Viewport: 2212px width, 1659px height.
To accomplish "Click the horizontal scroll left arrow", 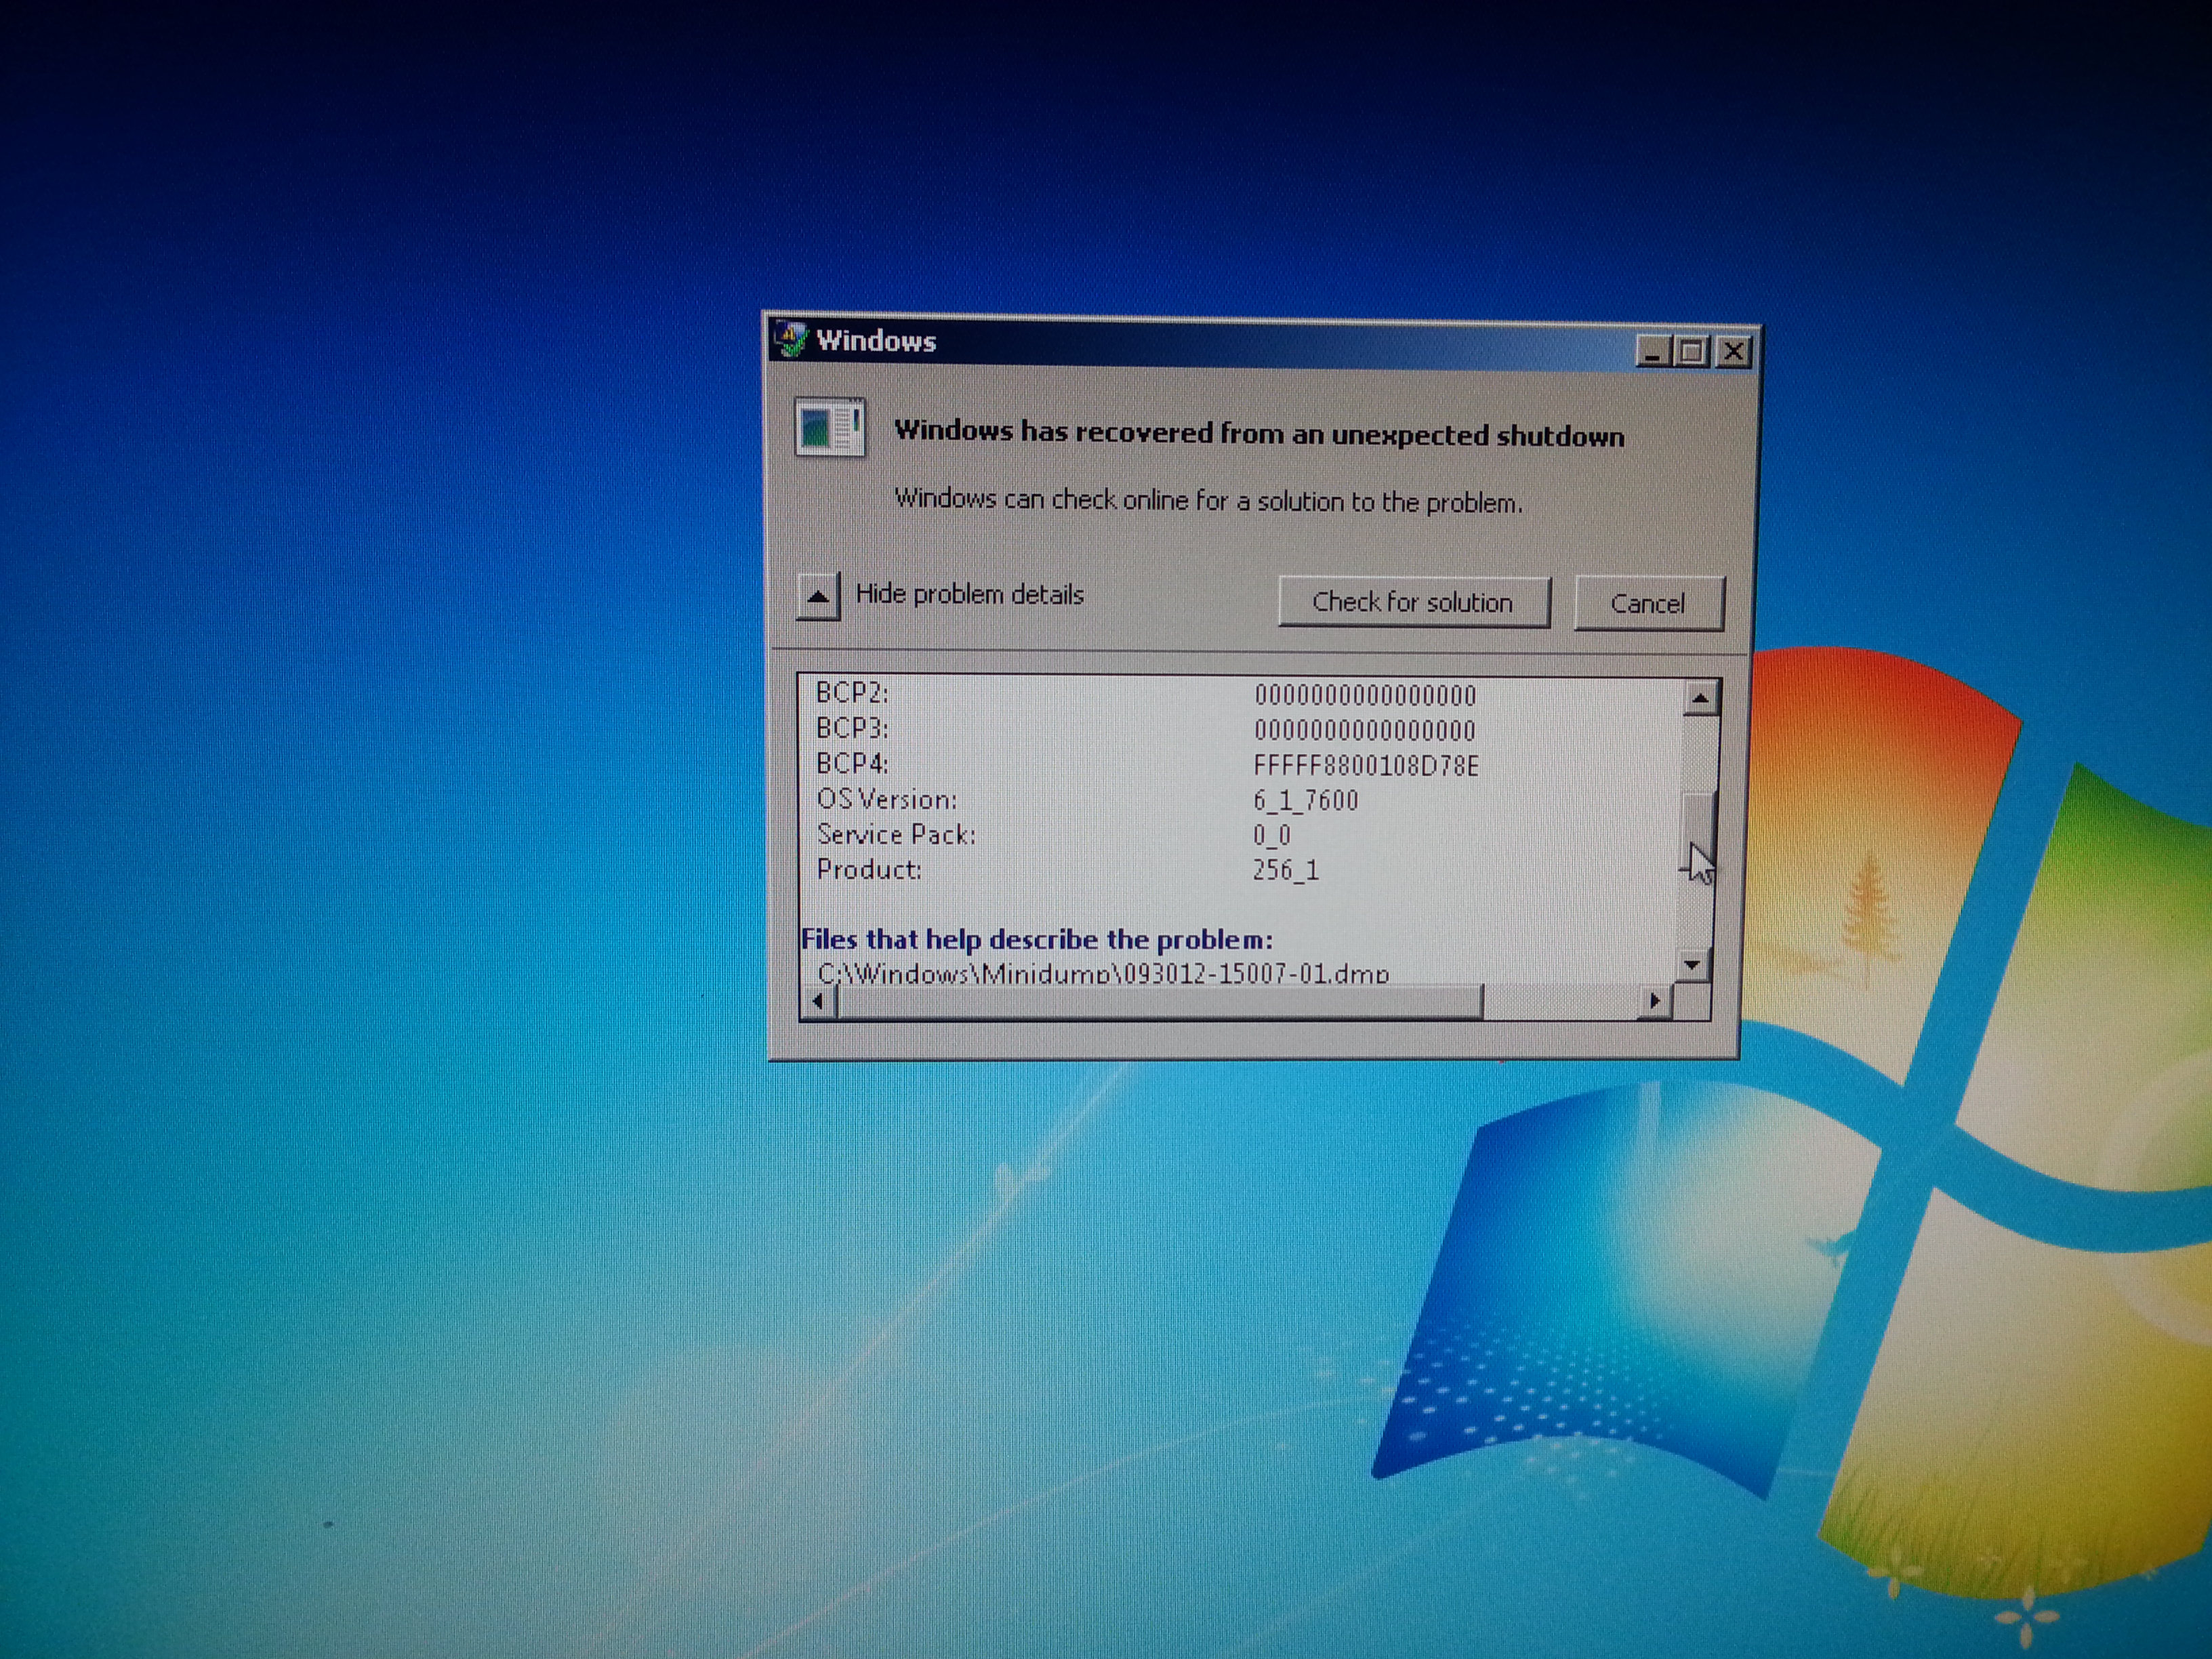I will [819, 1001].
